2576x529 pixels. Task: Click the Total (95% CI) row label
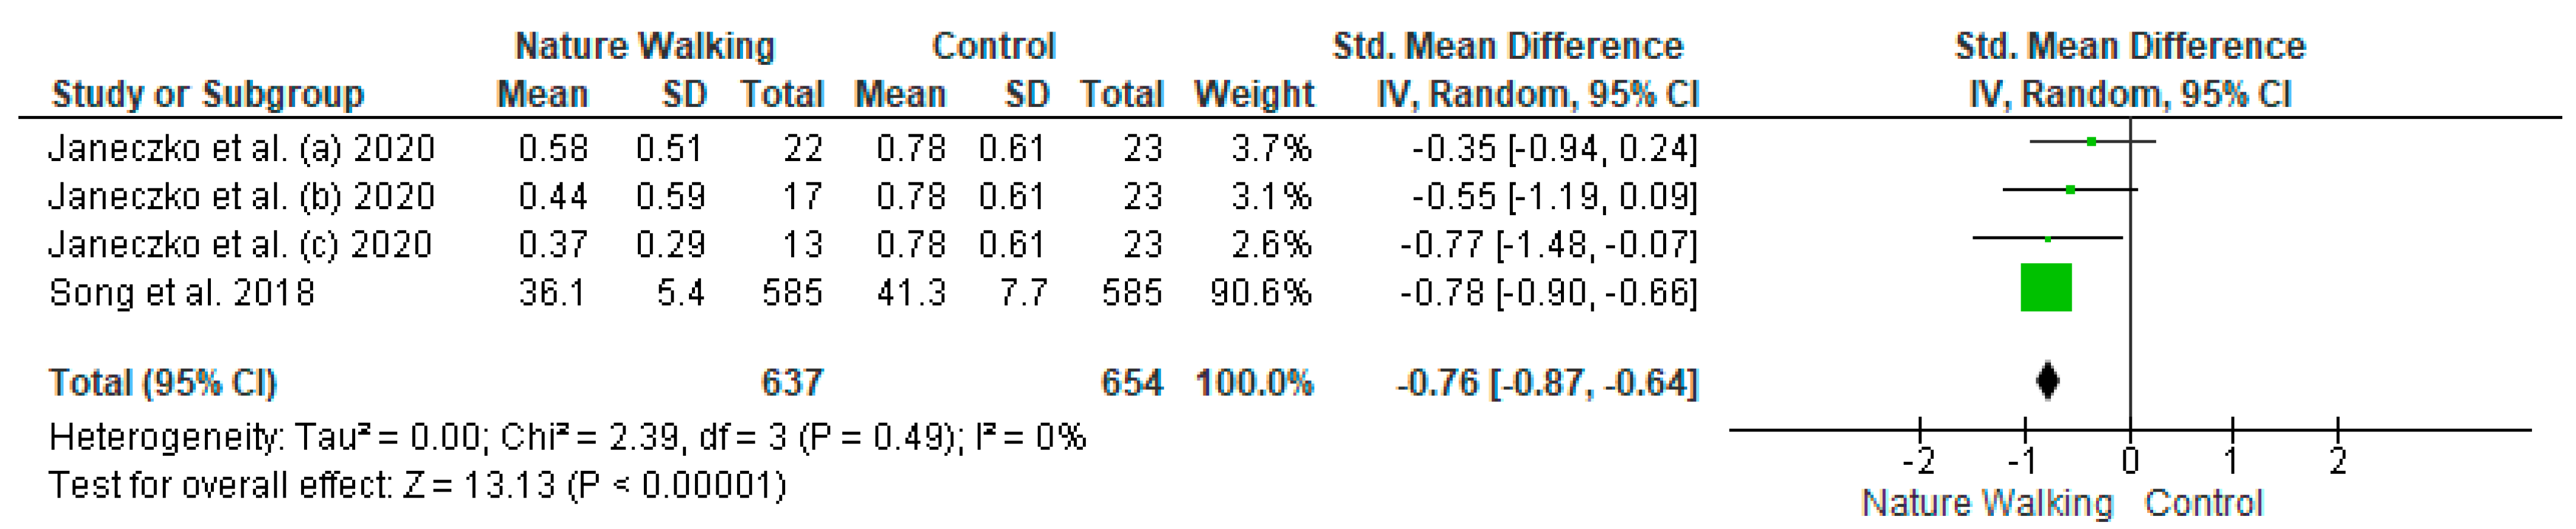pos(163,382)
